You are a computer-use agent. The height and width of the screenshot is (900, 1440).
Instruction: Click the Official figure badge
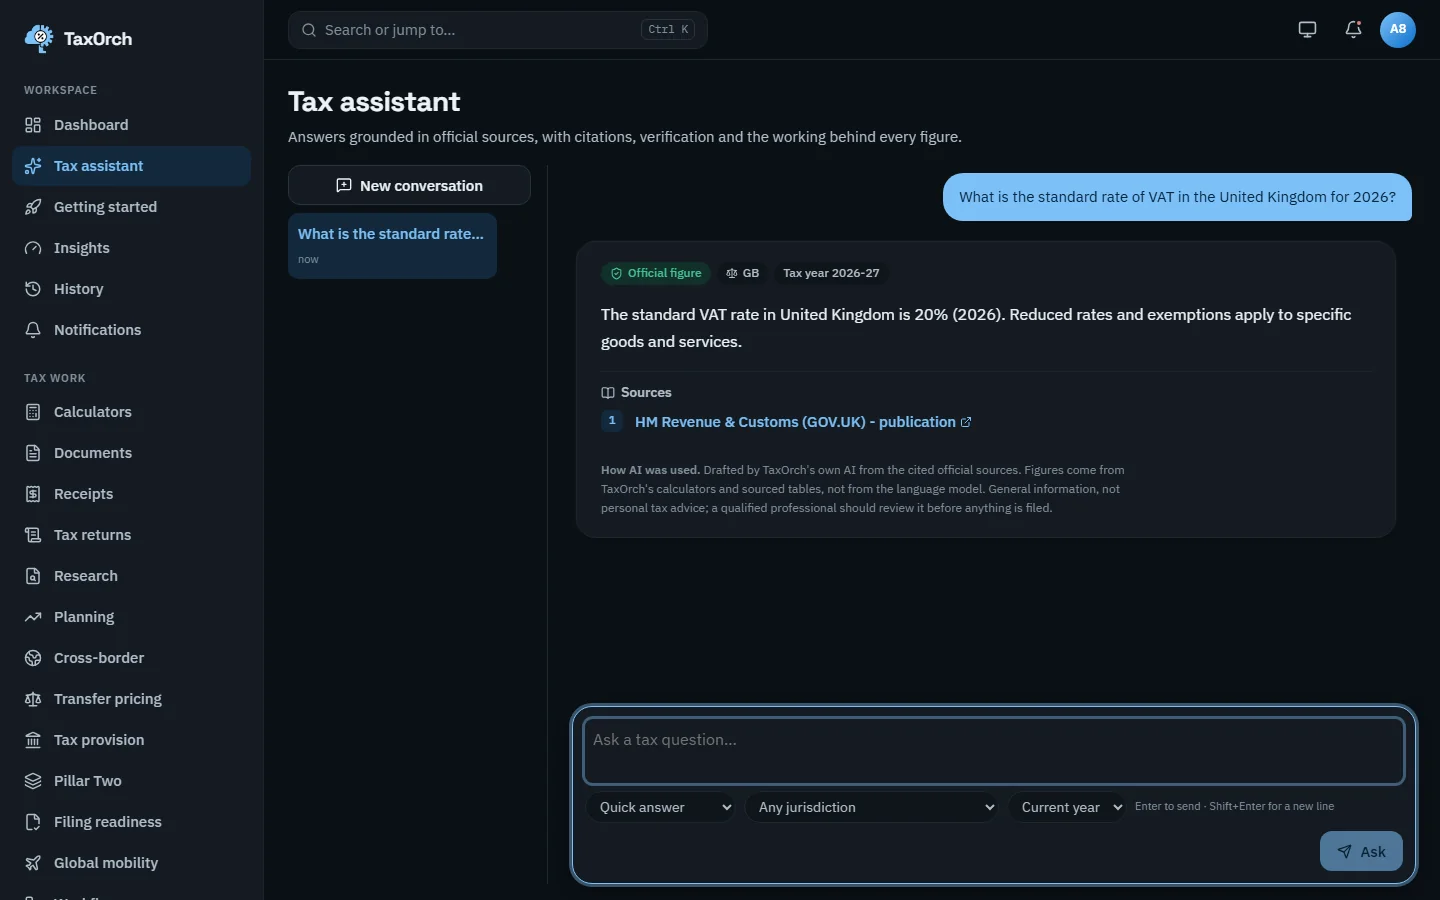click(x=656, y=273)
